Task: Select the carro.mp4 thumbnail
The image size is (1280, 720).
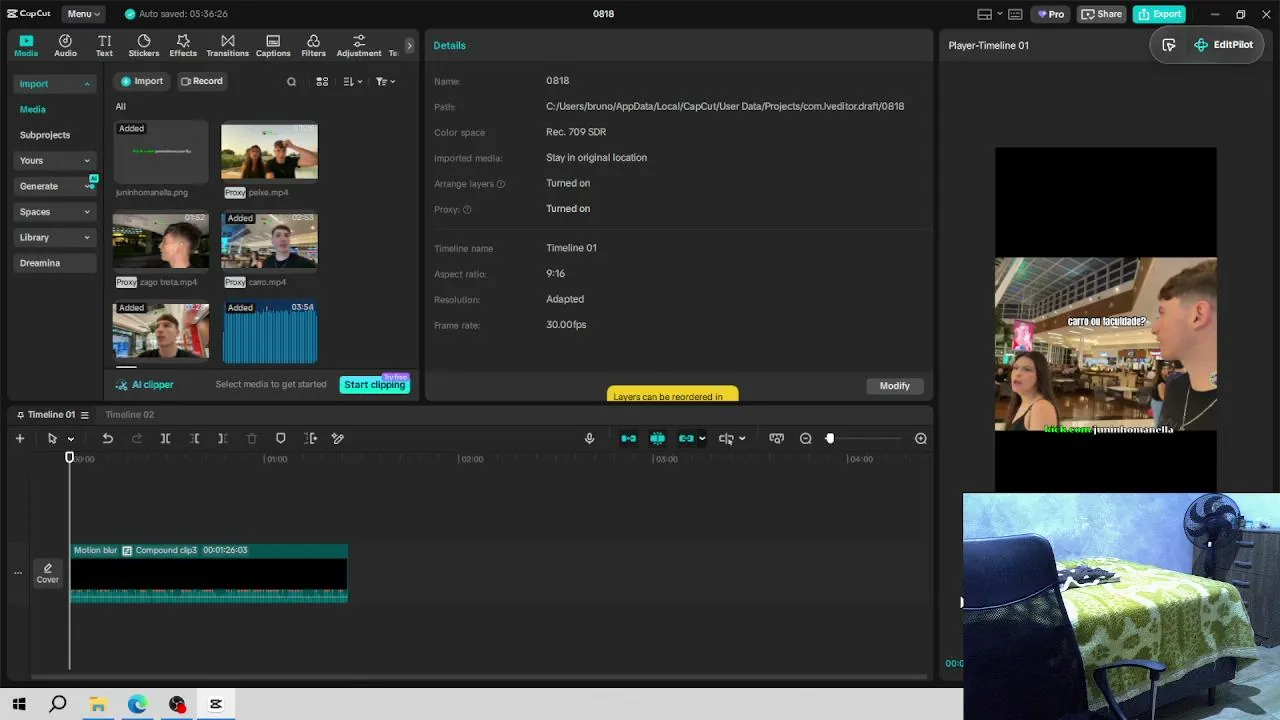Action: (x=269, y=240)
